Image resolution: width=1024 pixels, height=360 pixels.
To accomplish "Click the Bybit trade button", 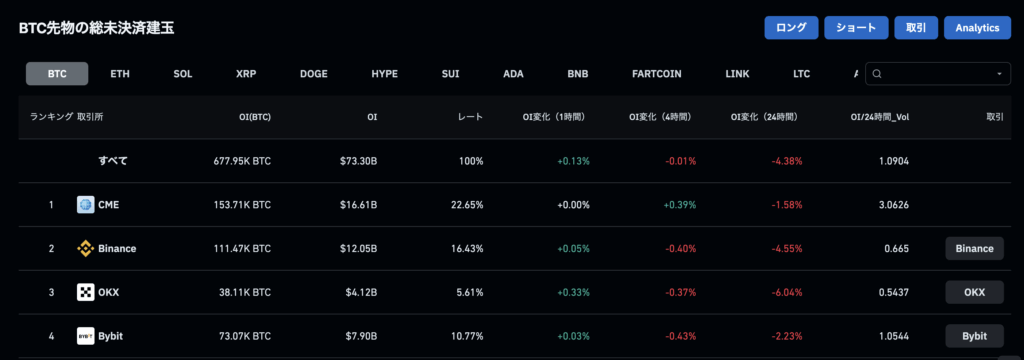I will click(x=974, y=336).
